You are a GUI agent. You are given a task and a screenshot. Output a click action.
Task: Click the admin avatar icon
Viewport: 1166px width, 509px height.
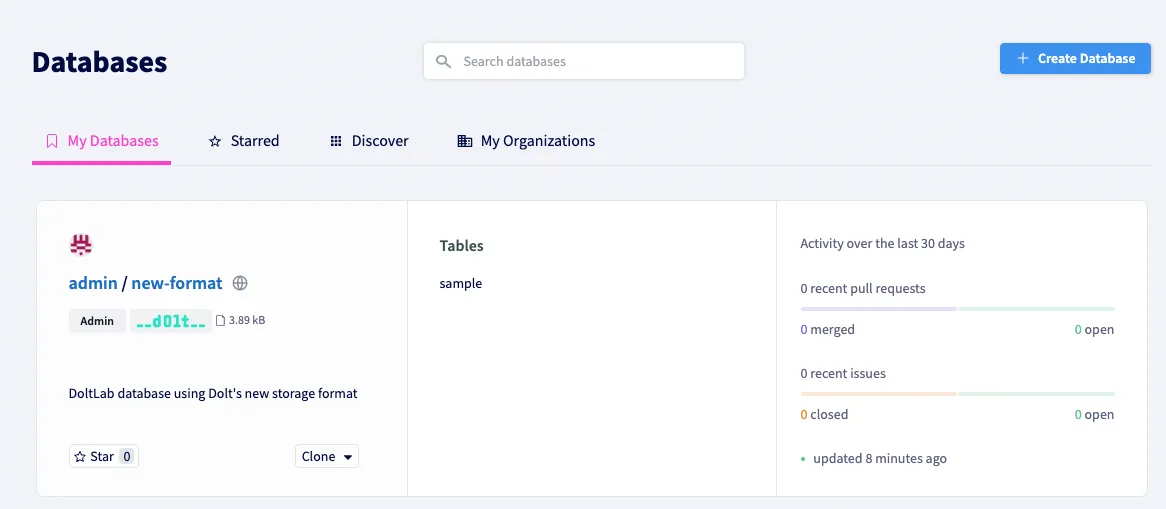[x=81, y=245]
